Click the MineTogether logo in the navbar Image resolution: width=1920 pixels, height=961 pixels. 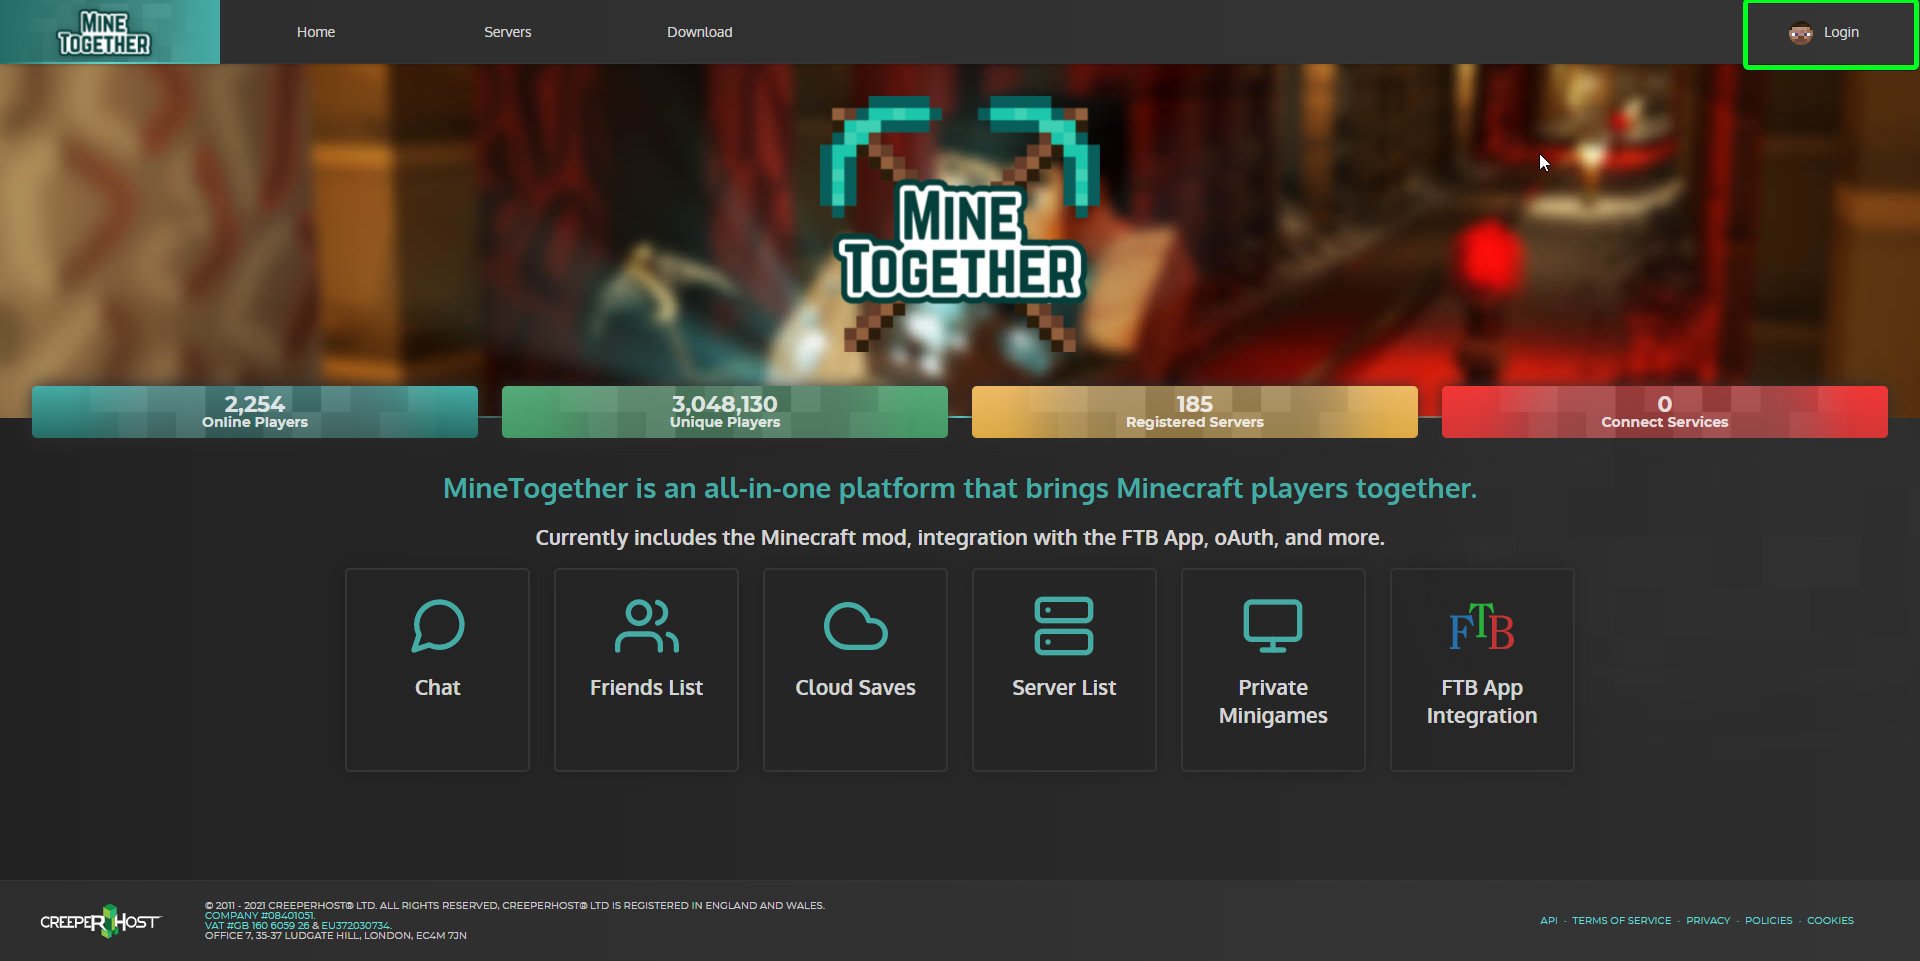click(104, 33)
